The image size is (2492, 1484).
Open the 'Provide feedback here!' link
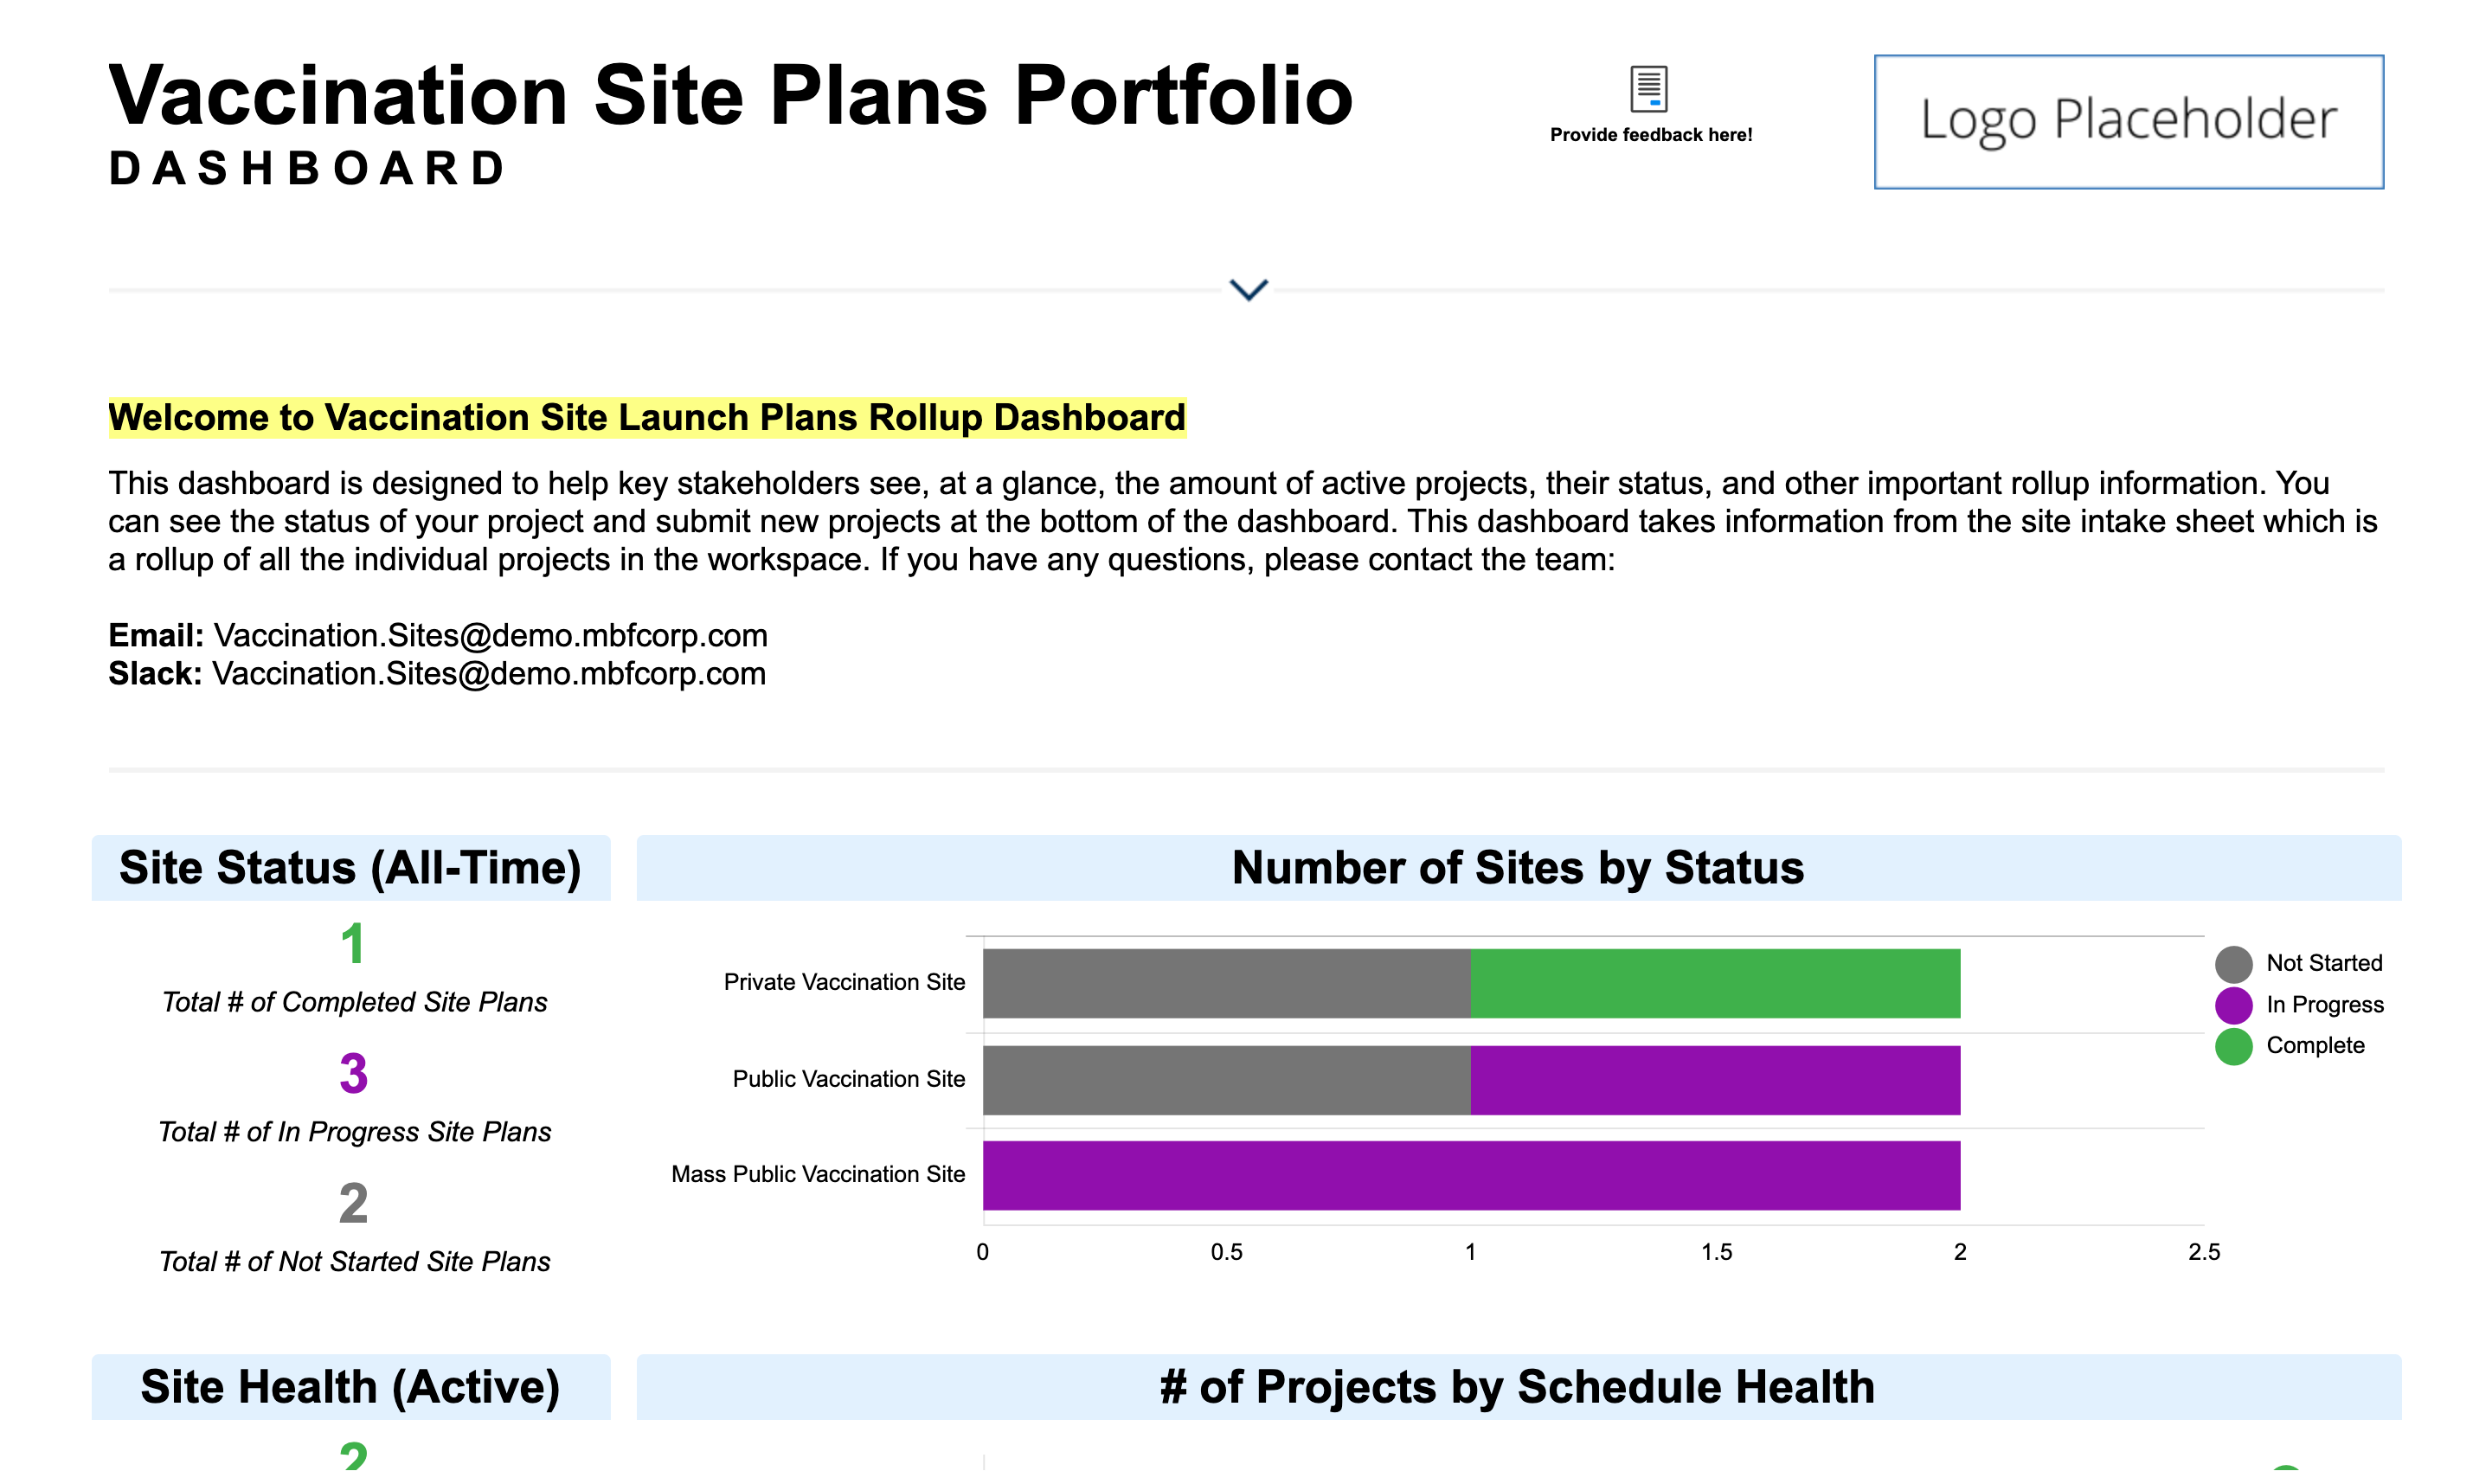[x=1650, y=135]
